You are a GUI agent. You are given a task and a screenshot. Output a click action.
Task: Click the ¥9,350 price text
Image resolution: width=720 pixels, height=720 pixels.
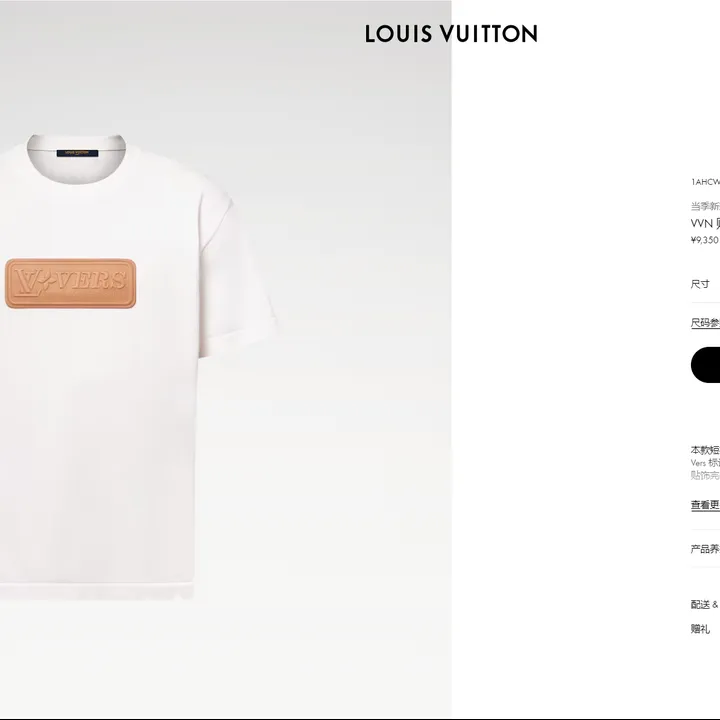705,240
